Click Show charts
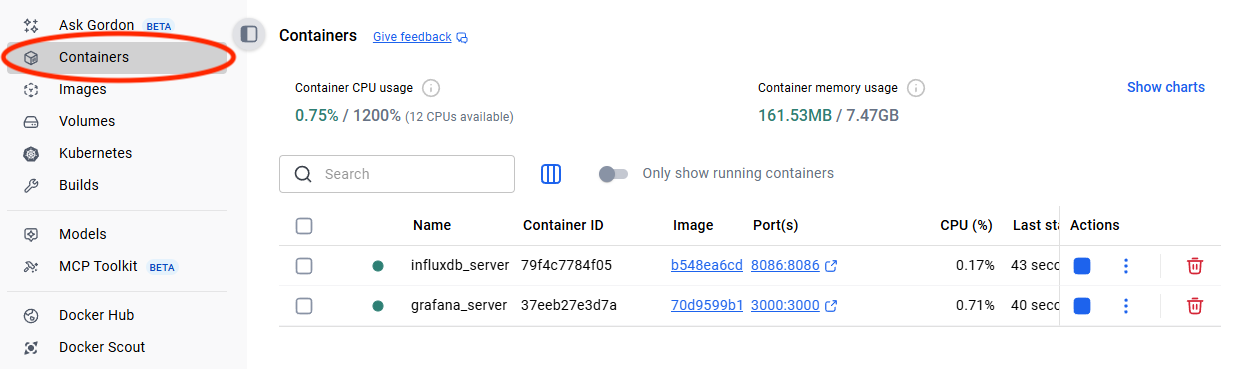Image resolution: width=1252 pixels, height=369 pixels. 1166,87
